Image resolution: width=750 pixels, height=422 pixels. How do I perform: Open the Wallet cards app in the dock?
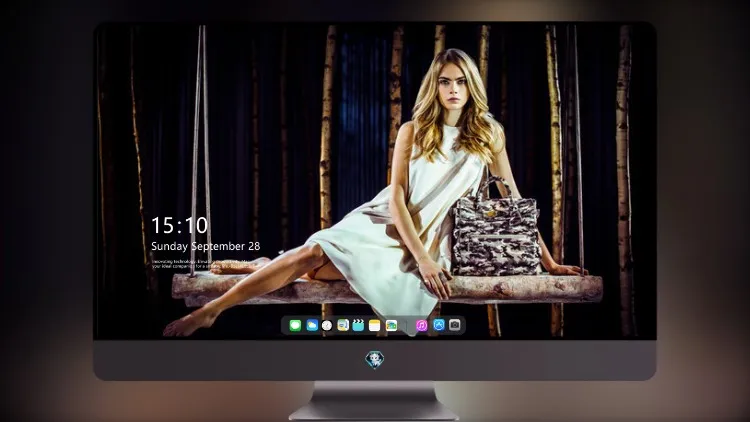(391, 325)
